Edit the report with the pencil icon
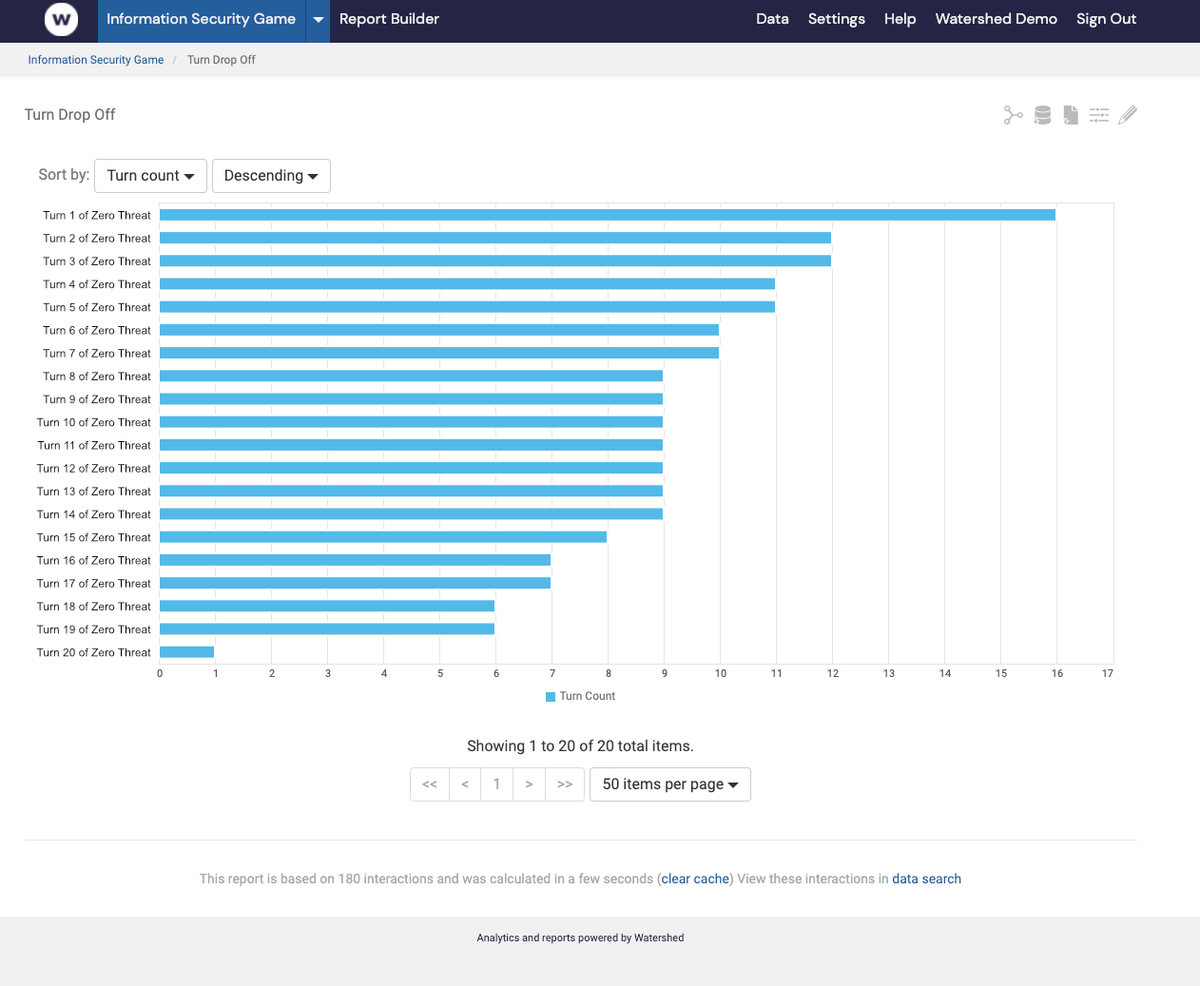The height and width of the screenshot is (986, 1200). coord(1127,114)
